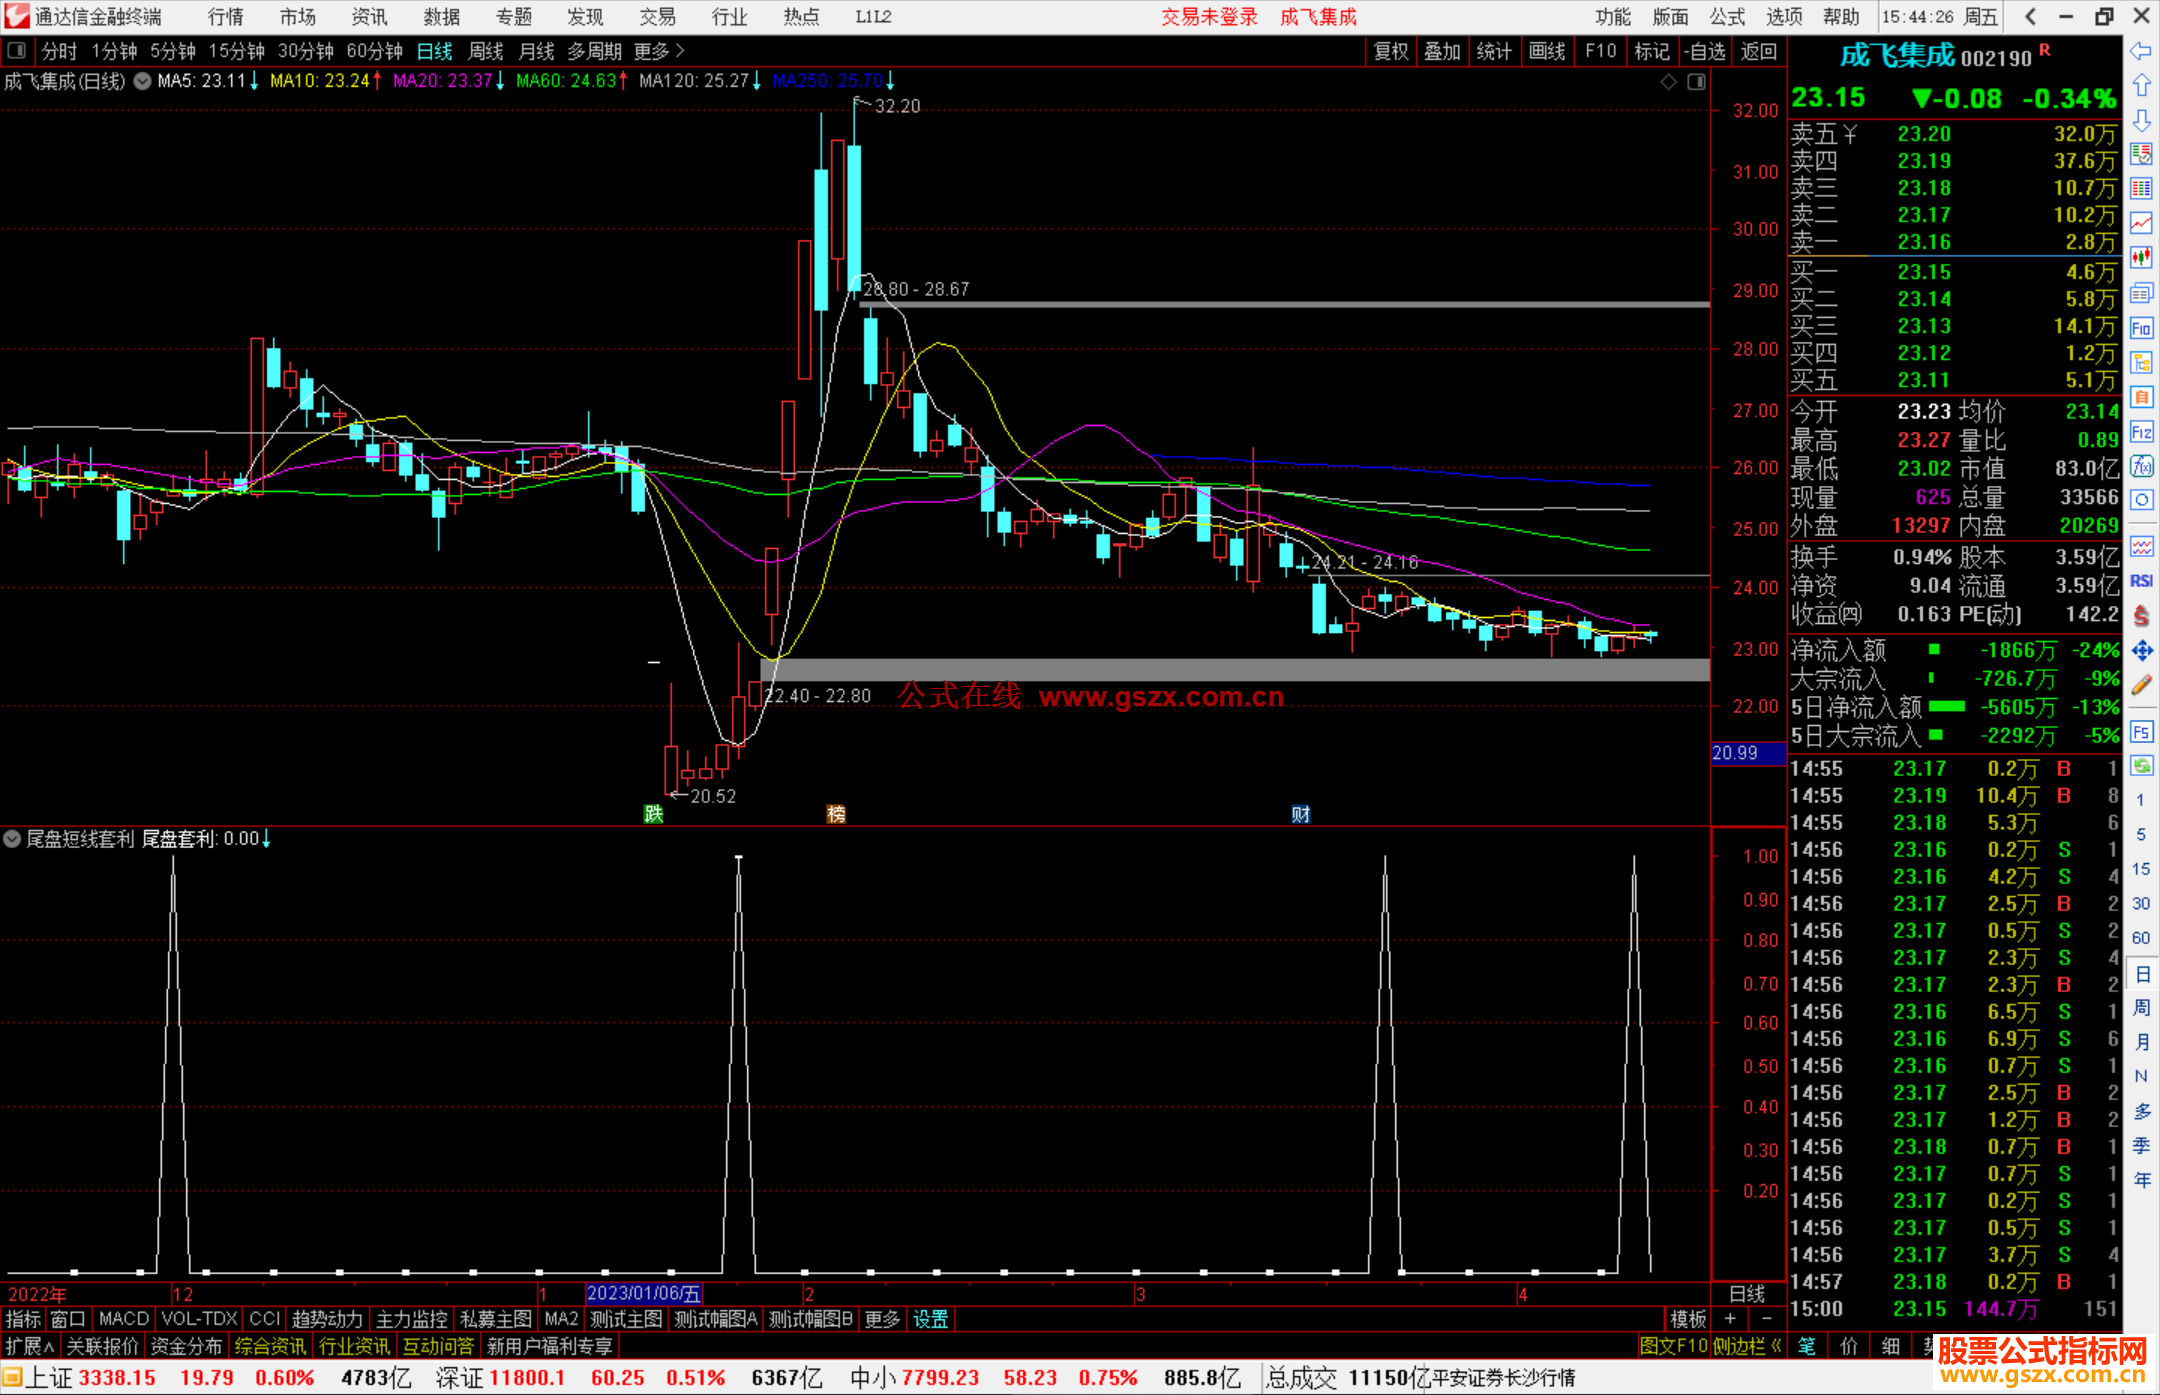Open the F10 company info sidebar icon
The image size is (2160, 1395).
(x=2141, y=329)
